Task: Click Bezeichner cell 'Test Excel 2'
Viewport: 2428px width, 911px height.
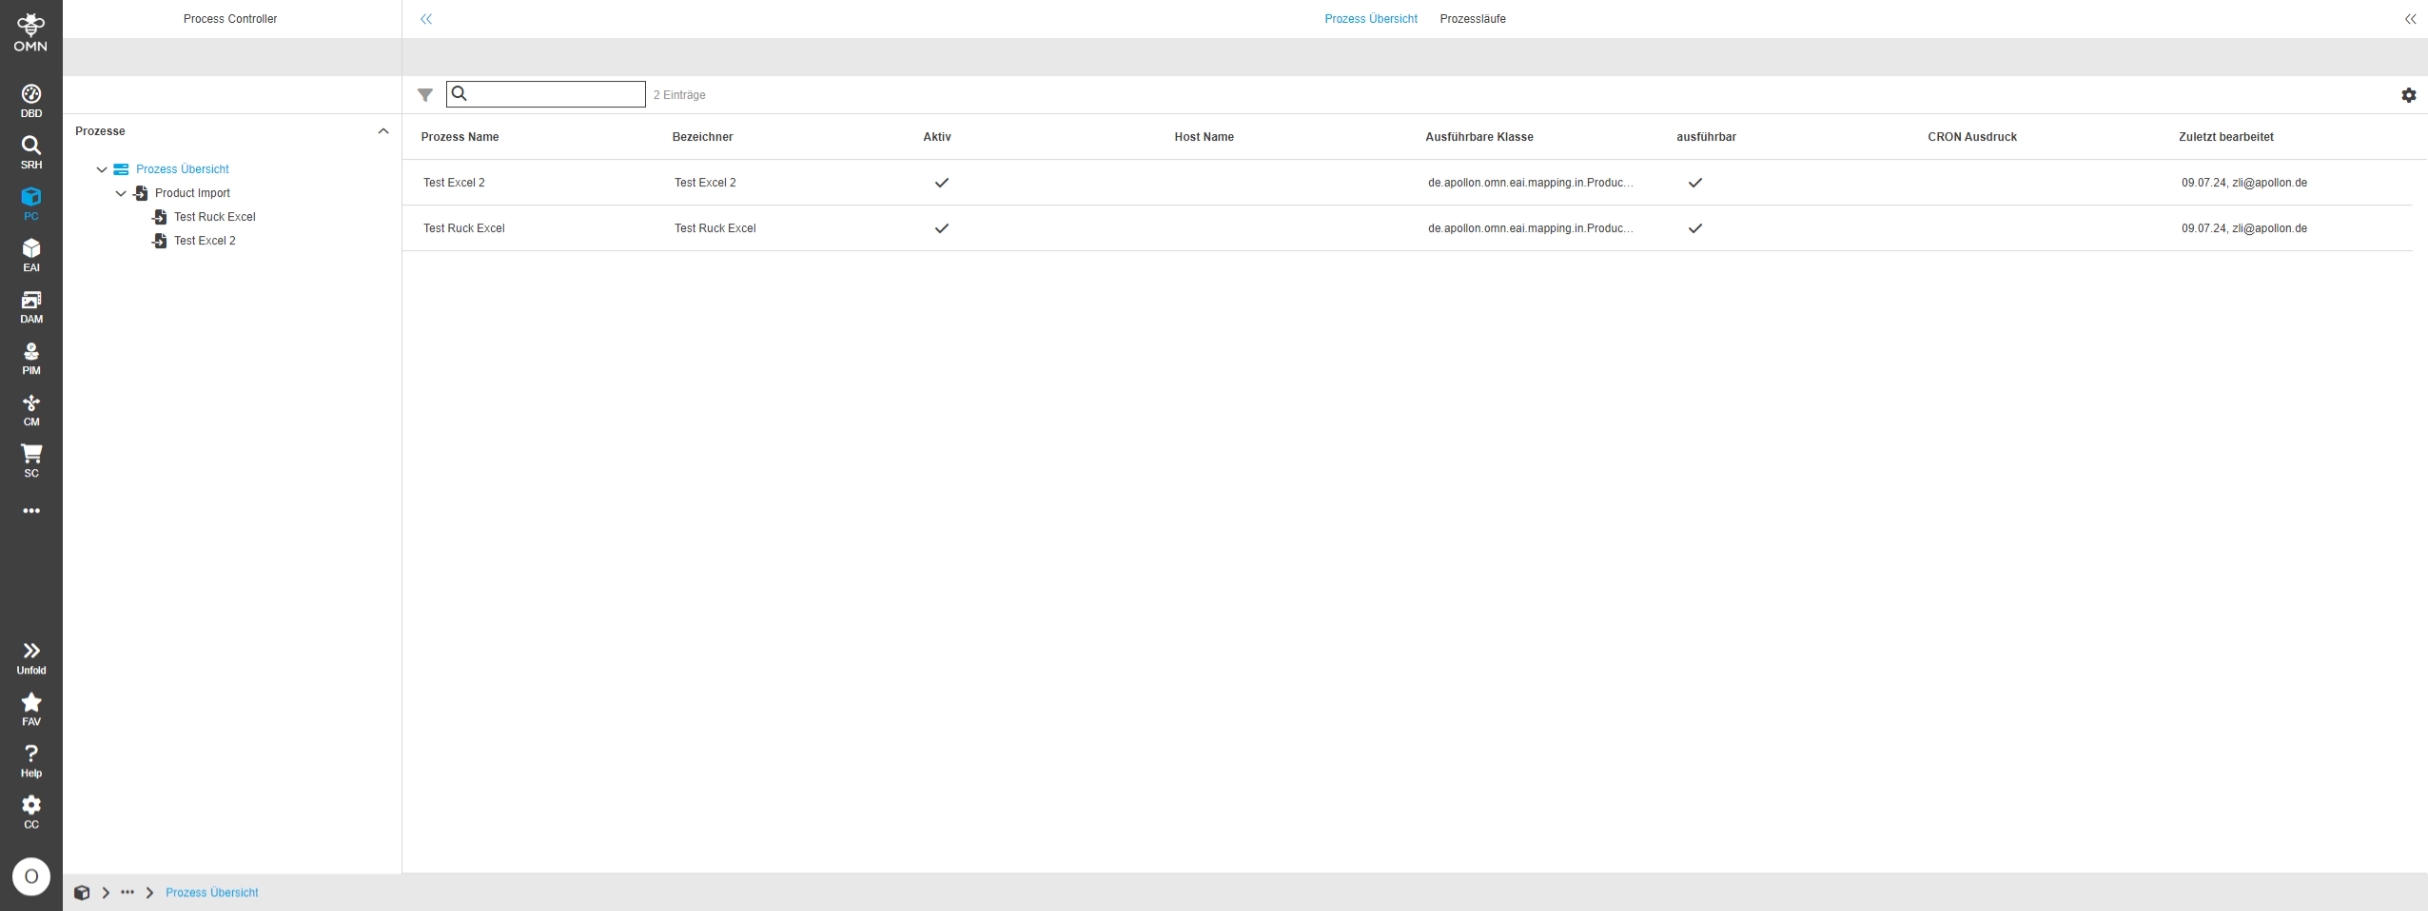Action: tap(705, 183)
